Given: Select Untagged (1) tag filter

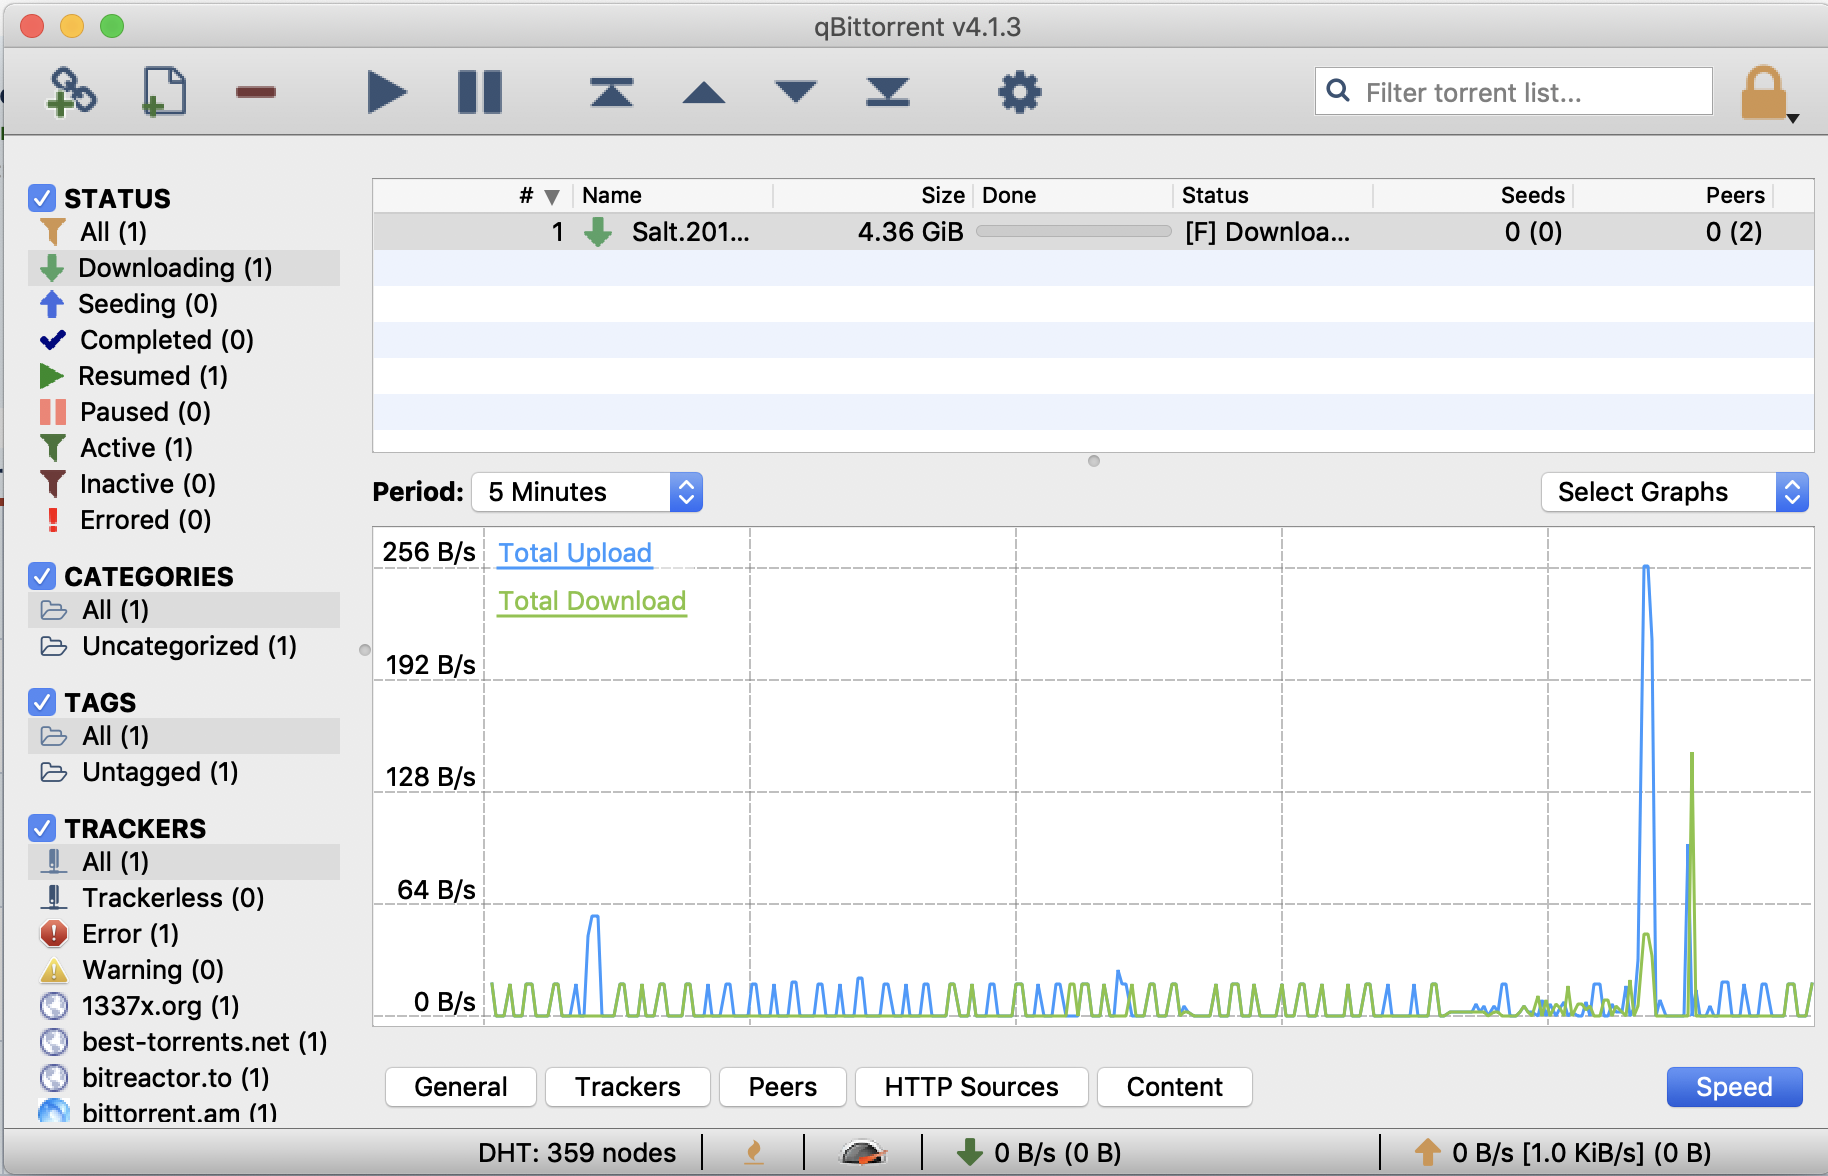Looking at the screenshot, I should point(184,772).
